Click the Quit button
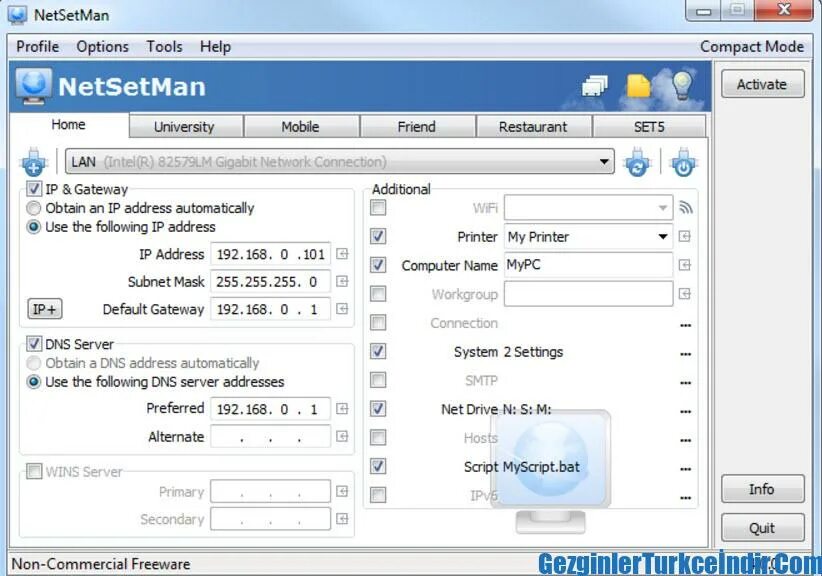Screen dimensions: 822x576 click(762, 527)
